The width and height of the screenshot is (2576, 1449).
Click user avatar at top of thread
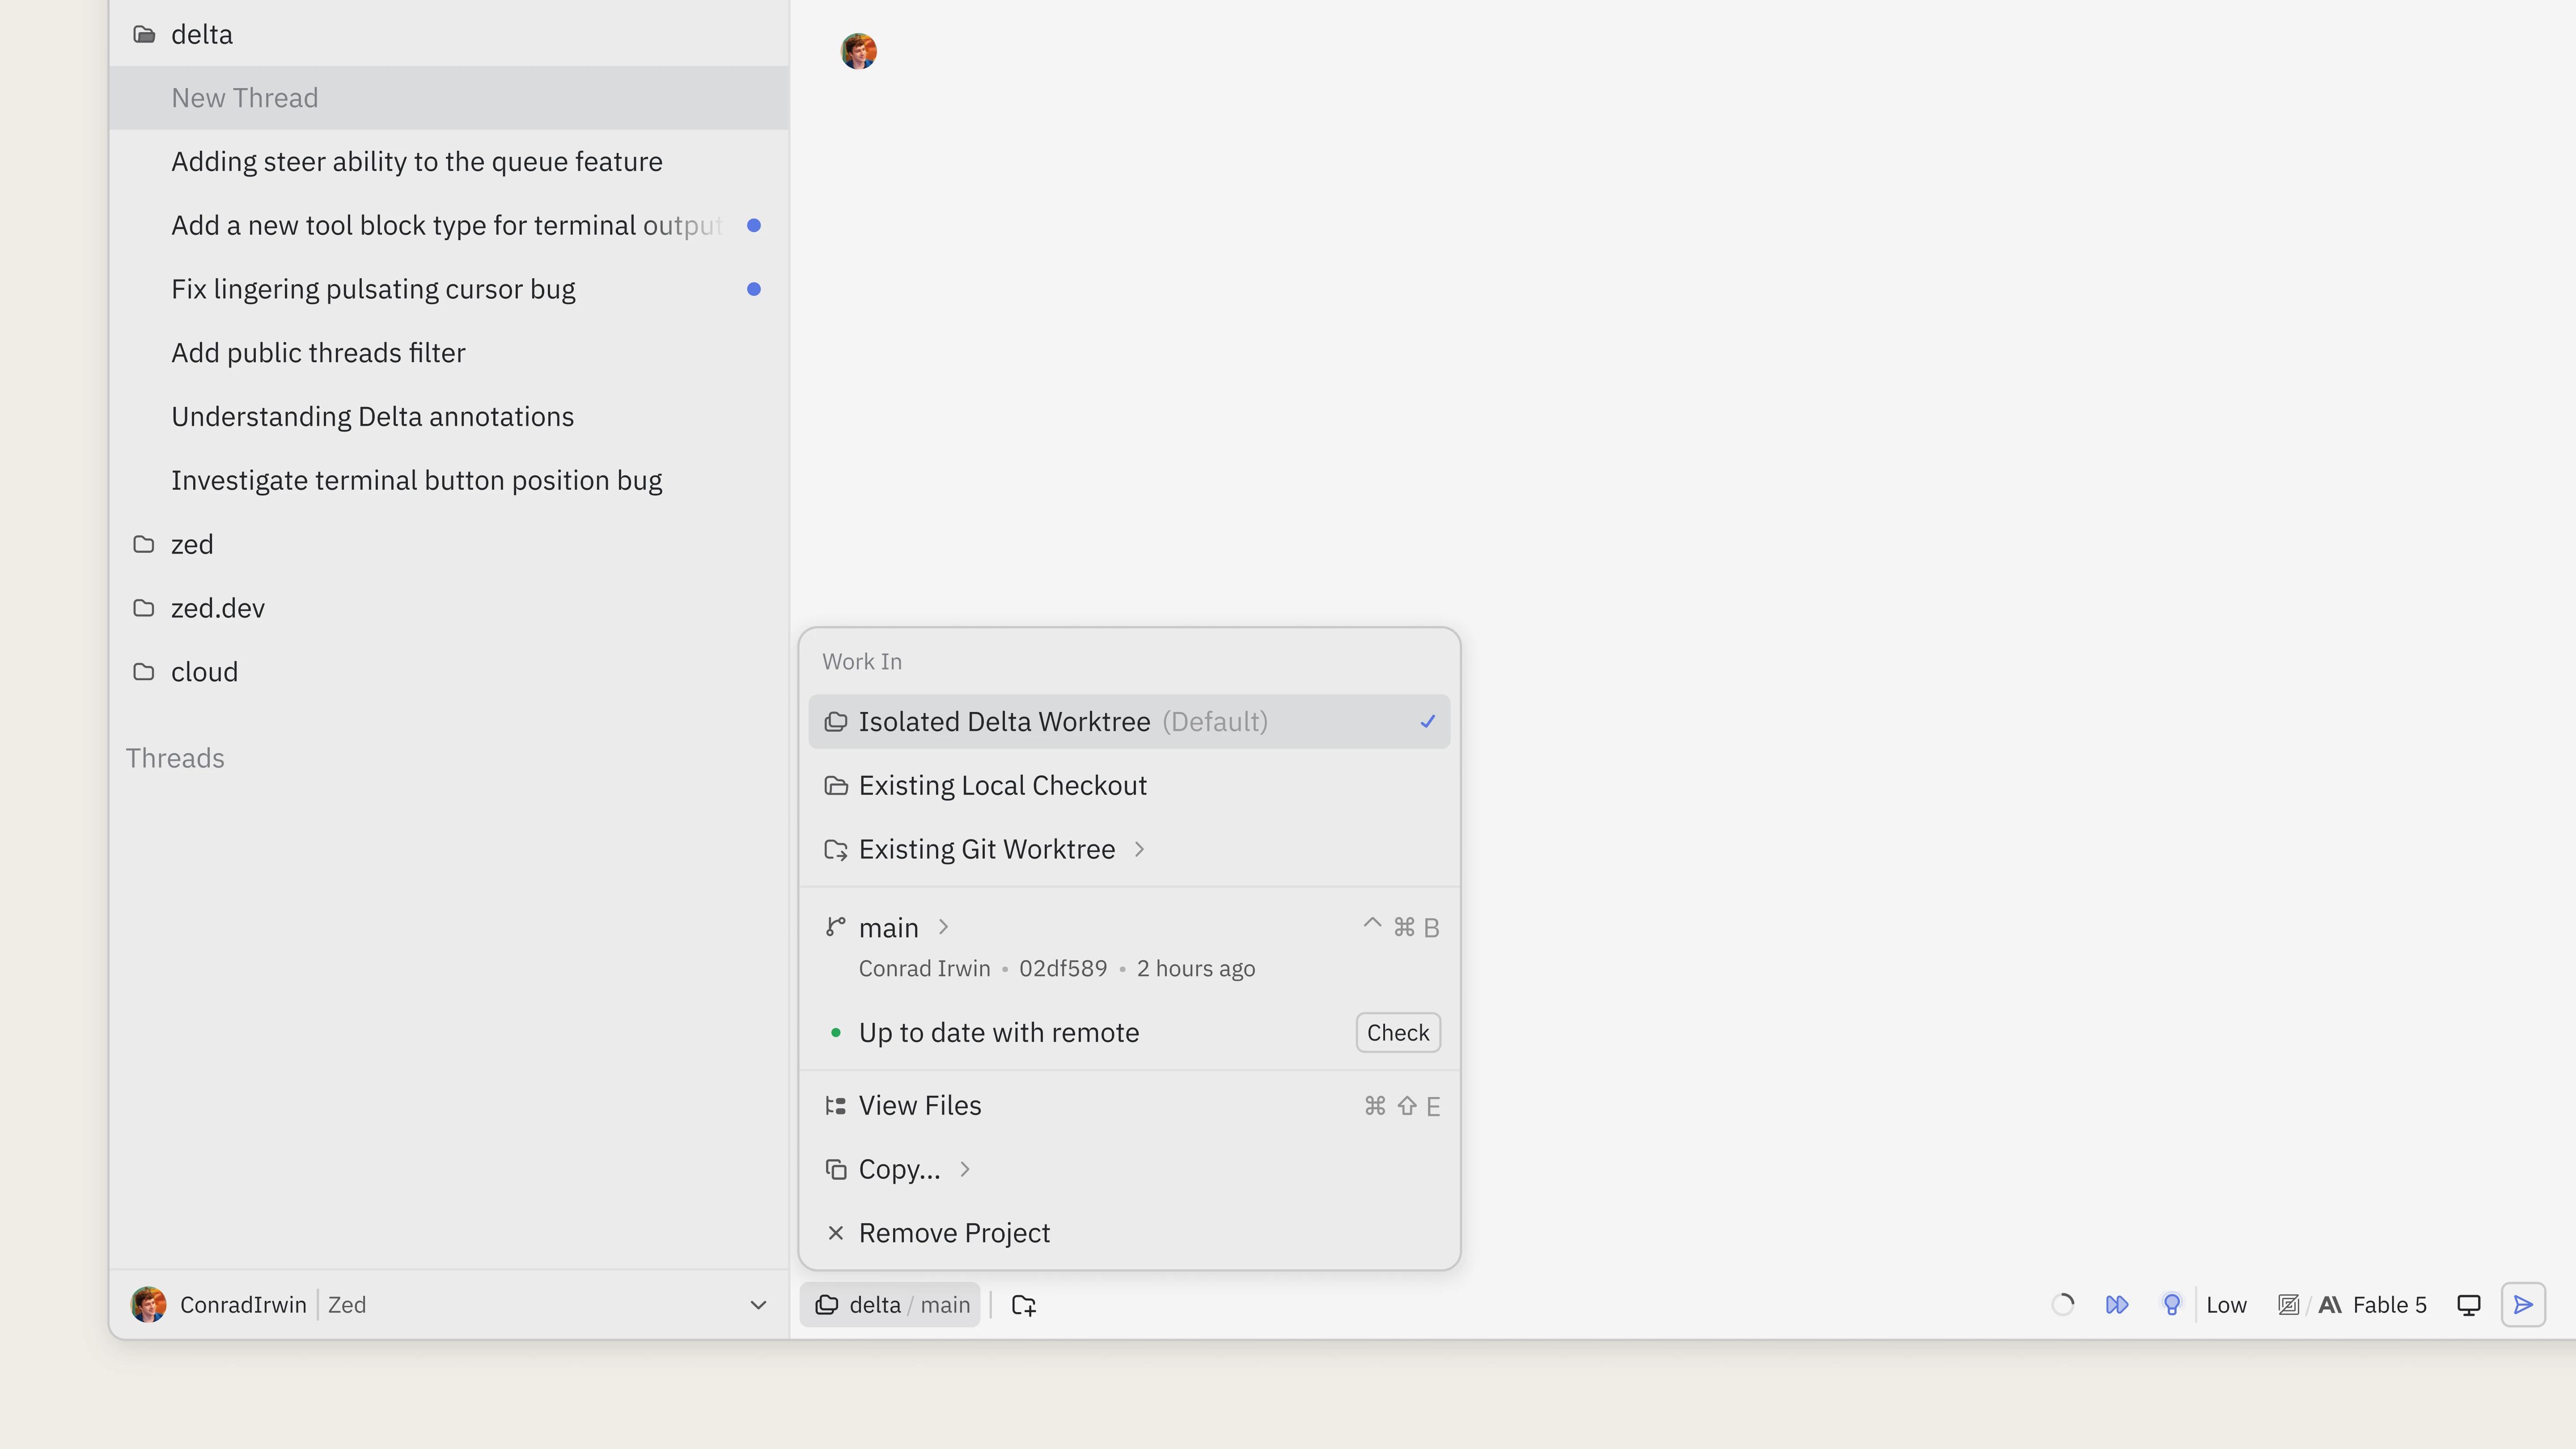coord(858,51)
